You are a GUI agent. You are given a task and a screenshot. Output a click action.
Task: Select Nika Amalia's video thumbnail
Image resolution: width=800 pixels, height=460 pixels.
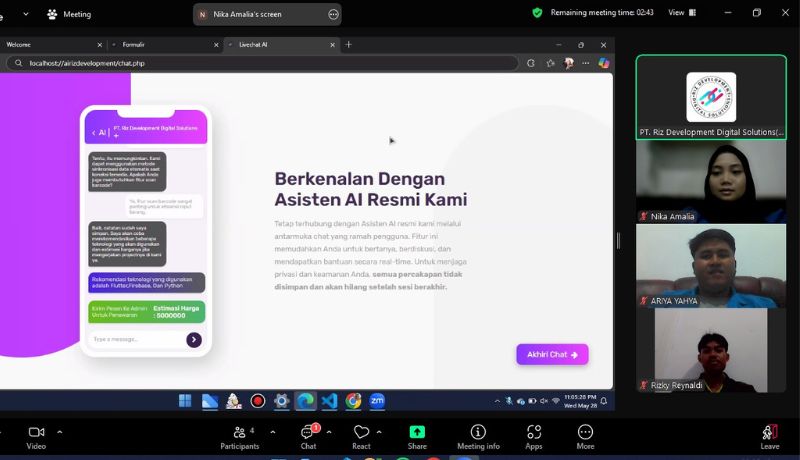coord(711,182)
